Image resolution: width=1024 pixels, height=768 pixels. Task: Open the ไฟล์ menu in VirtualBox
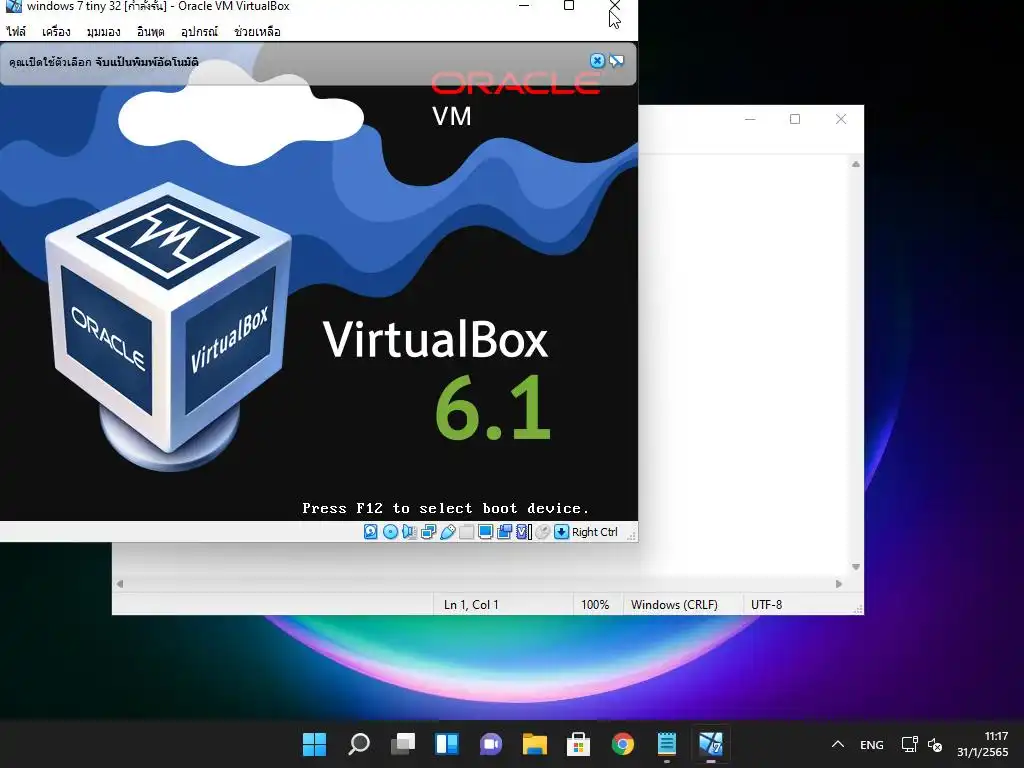pos(16,31)
